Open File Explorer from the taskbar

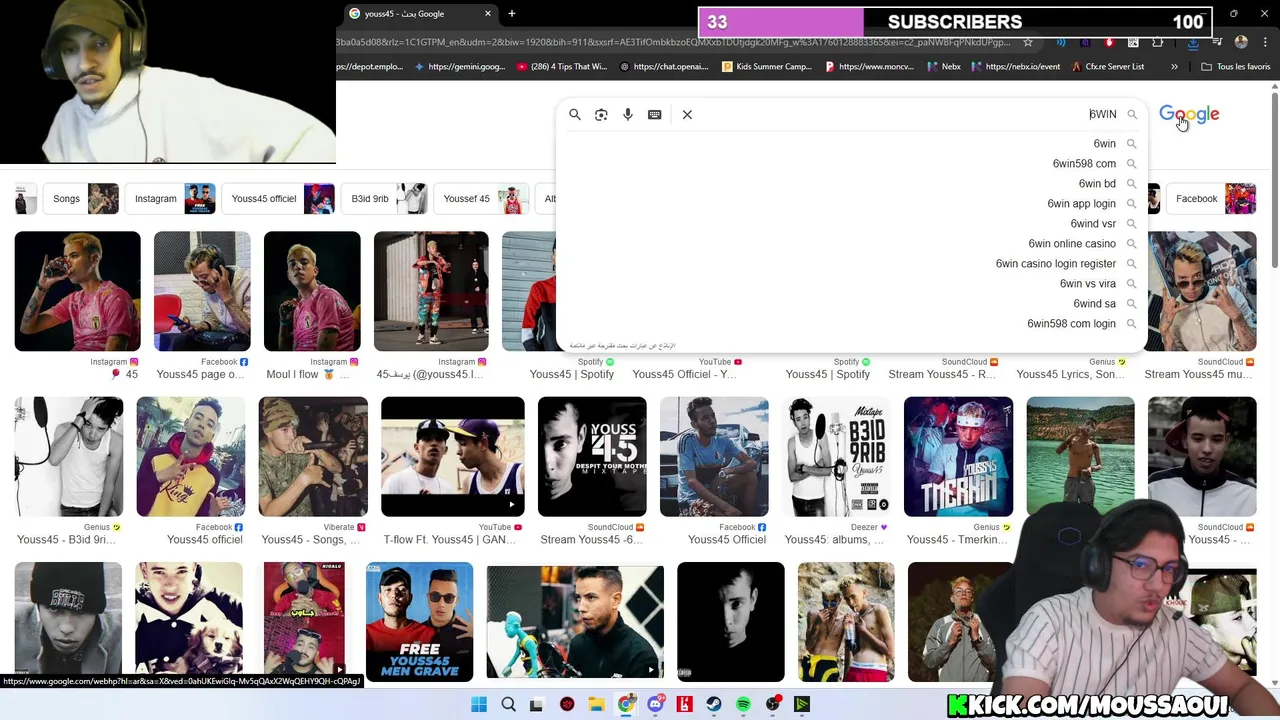coord(596,705)
